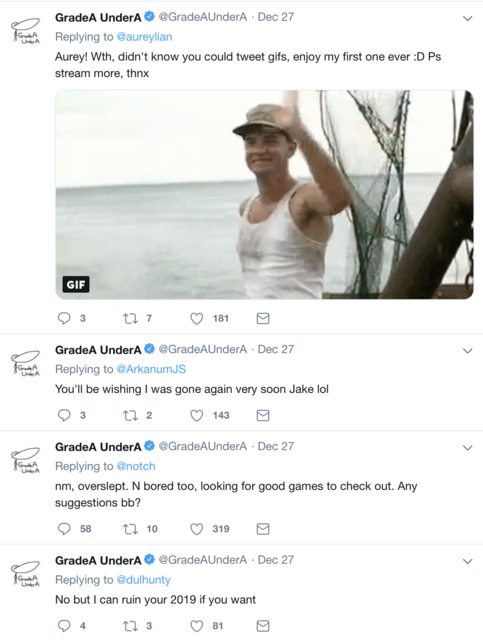Open the chevron menu on the @notch reply
Screen dimensions: 483x640
468,448
